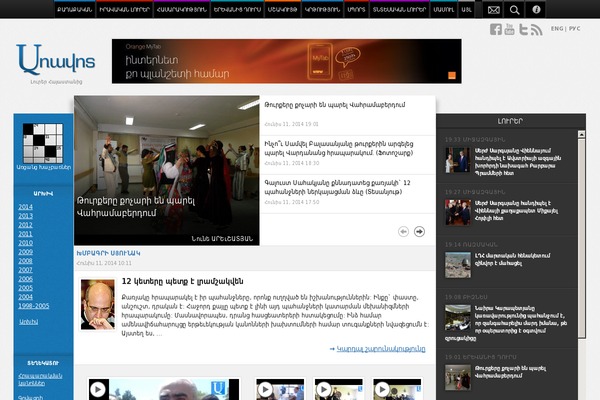Open the 19:27 news item thumbnail
This screenshot has height=400, width=600.
(458, 212)
